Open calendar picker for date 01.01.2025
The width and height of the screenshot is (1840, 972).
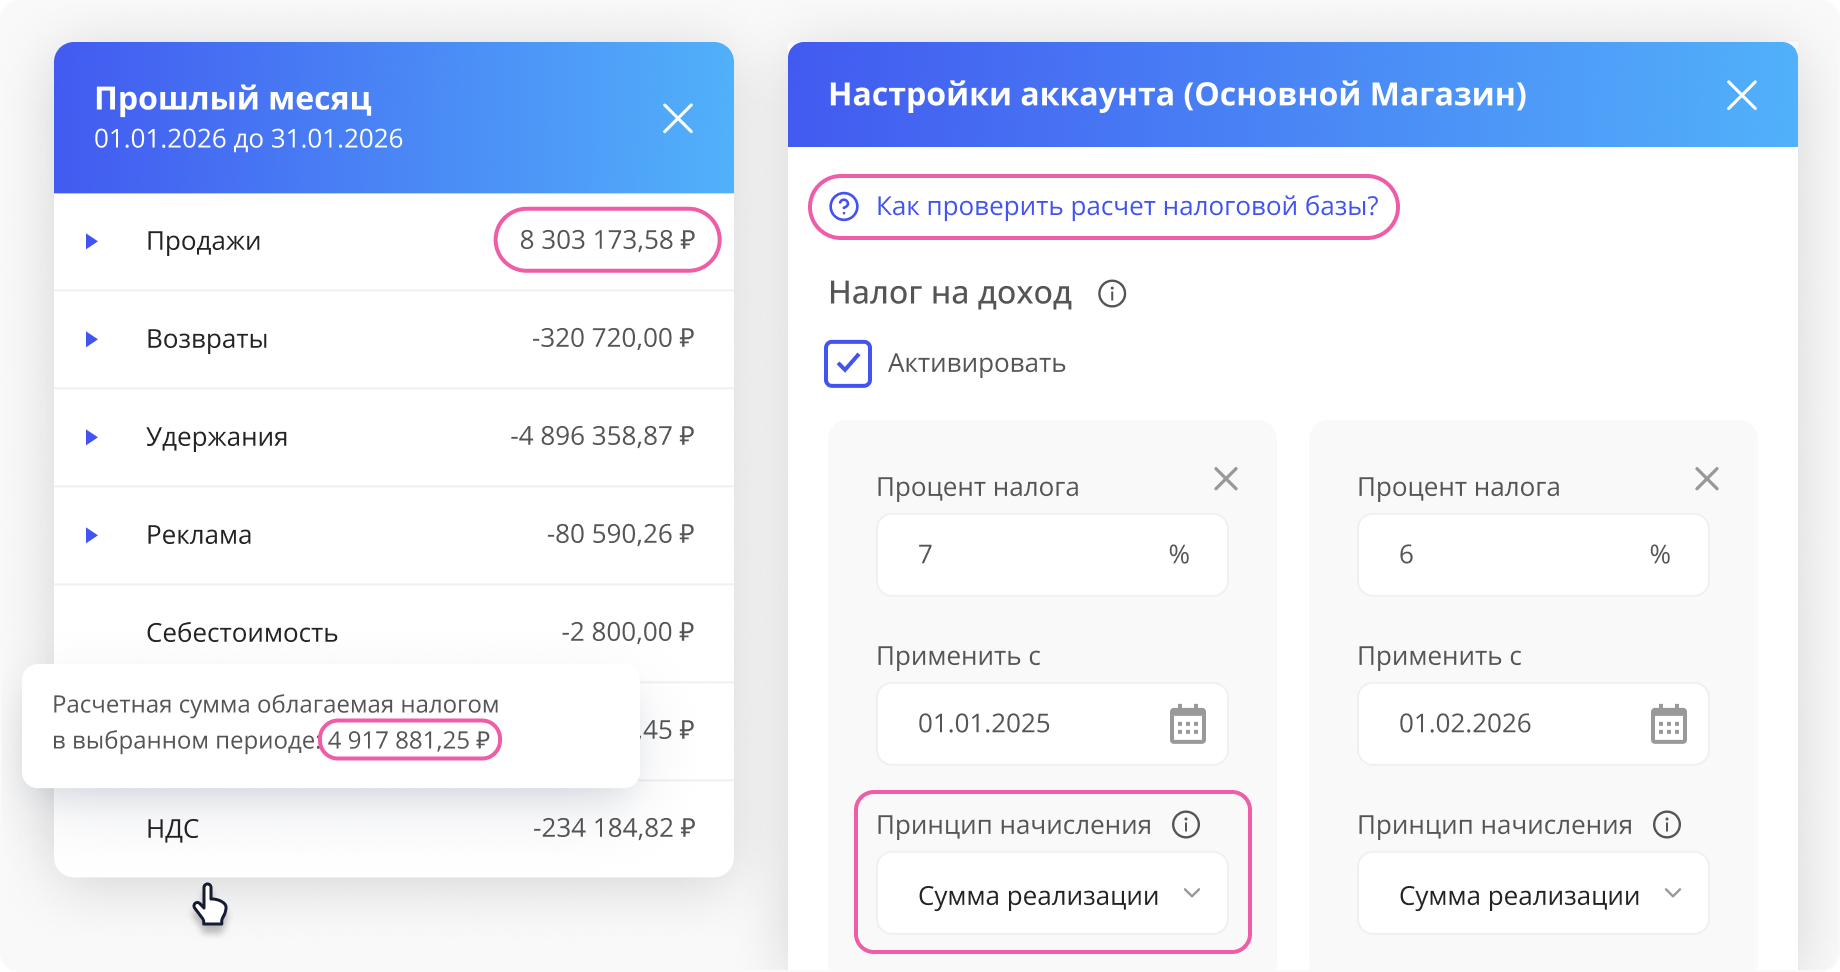click(1188, 724)
